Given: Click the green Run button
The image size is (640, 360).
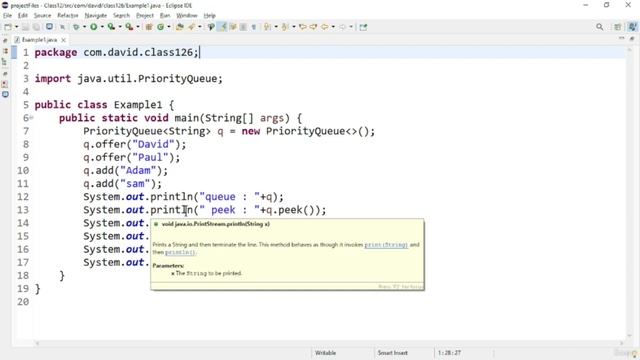Looking at the screenshot, I should (93, 27).
